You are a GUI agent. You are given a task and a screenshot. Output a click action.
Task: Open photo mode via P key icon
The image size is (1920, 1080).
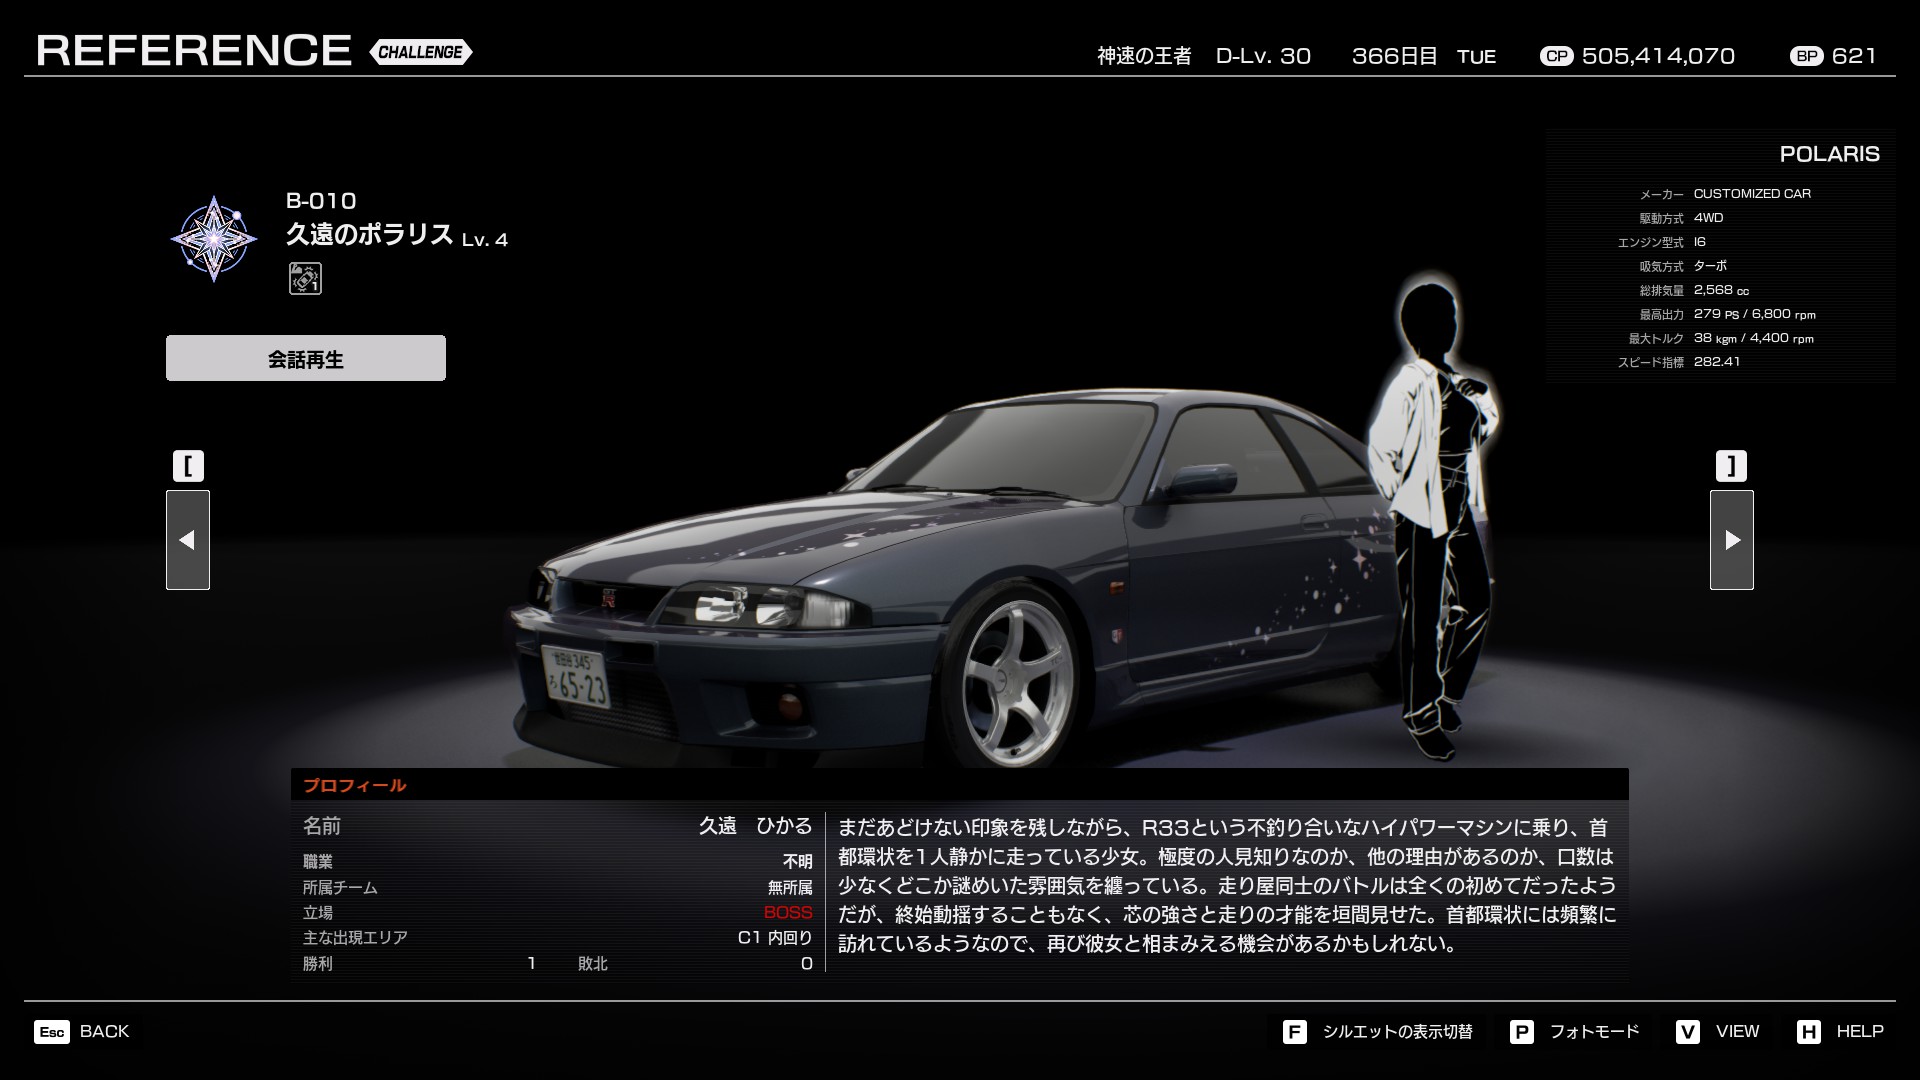[1521, 1032]
